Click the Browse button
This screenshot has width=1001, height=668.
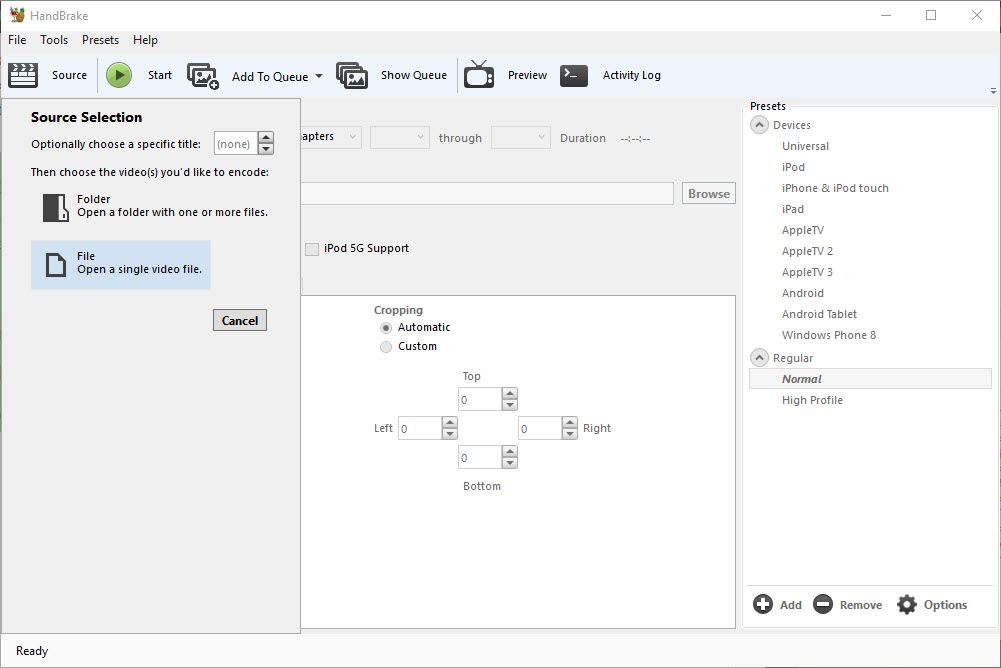(x=709, y=194)
